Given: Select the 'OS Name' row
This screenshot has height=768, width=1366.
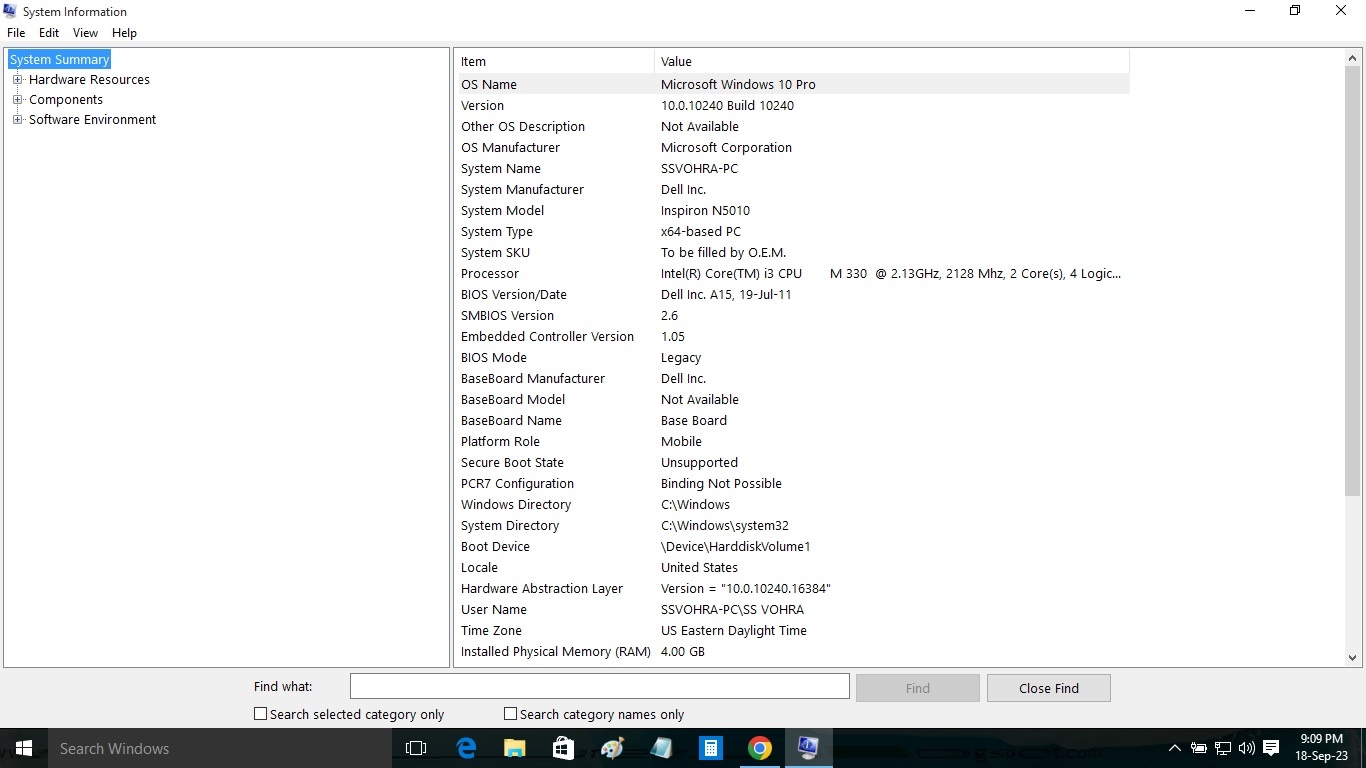Looking at the screenshot, I should (794, 85).
